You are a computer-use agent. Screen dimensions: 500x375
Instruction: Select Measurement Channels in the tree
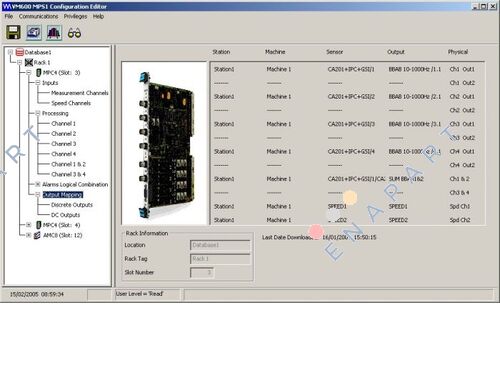[x=80, y=93]
